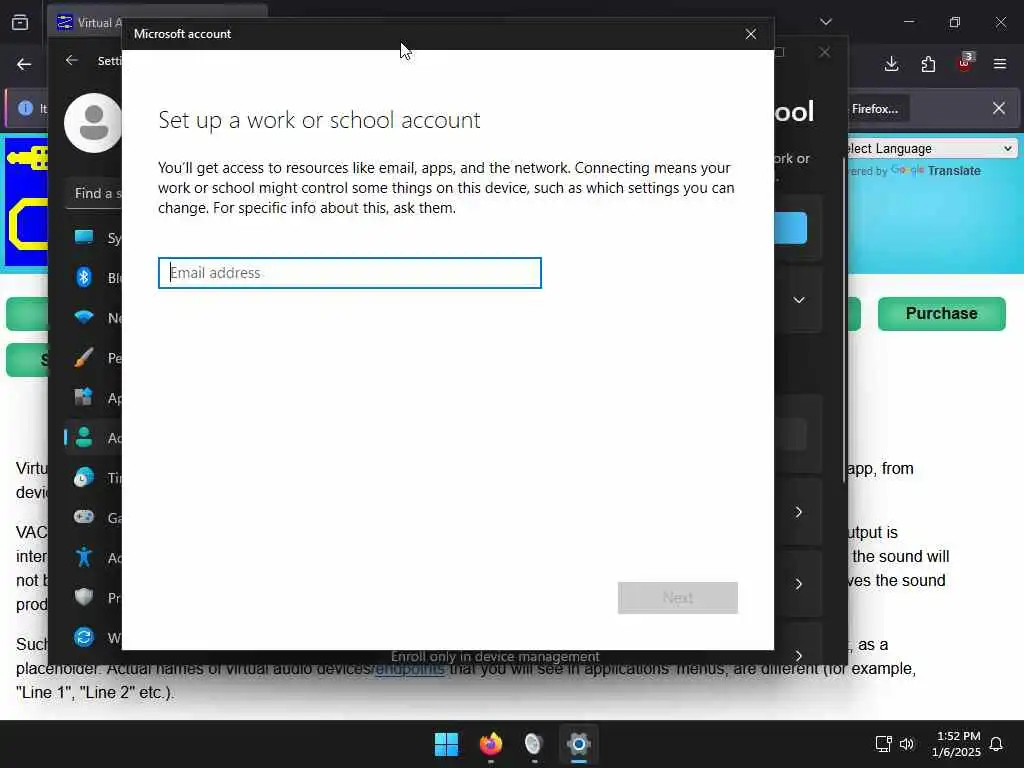1024x768 pixels.
Task: Select System icon in Settings sidebar
Action: (x=84, y=237)
